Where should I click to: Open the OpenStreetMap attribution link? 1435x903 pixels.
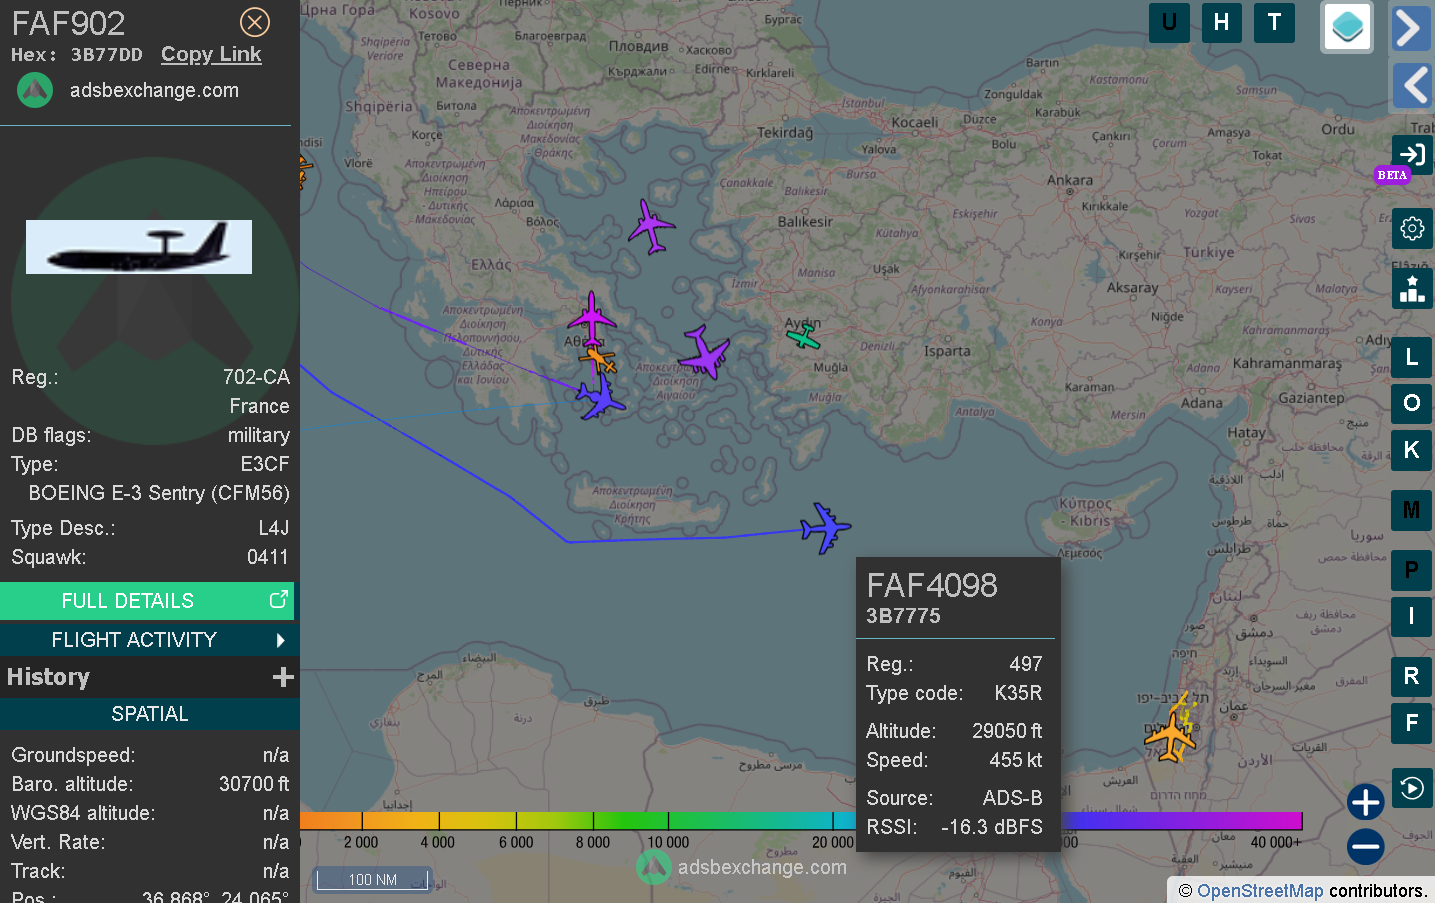point(1260,890)
